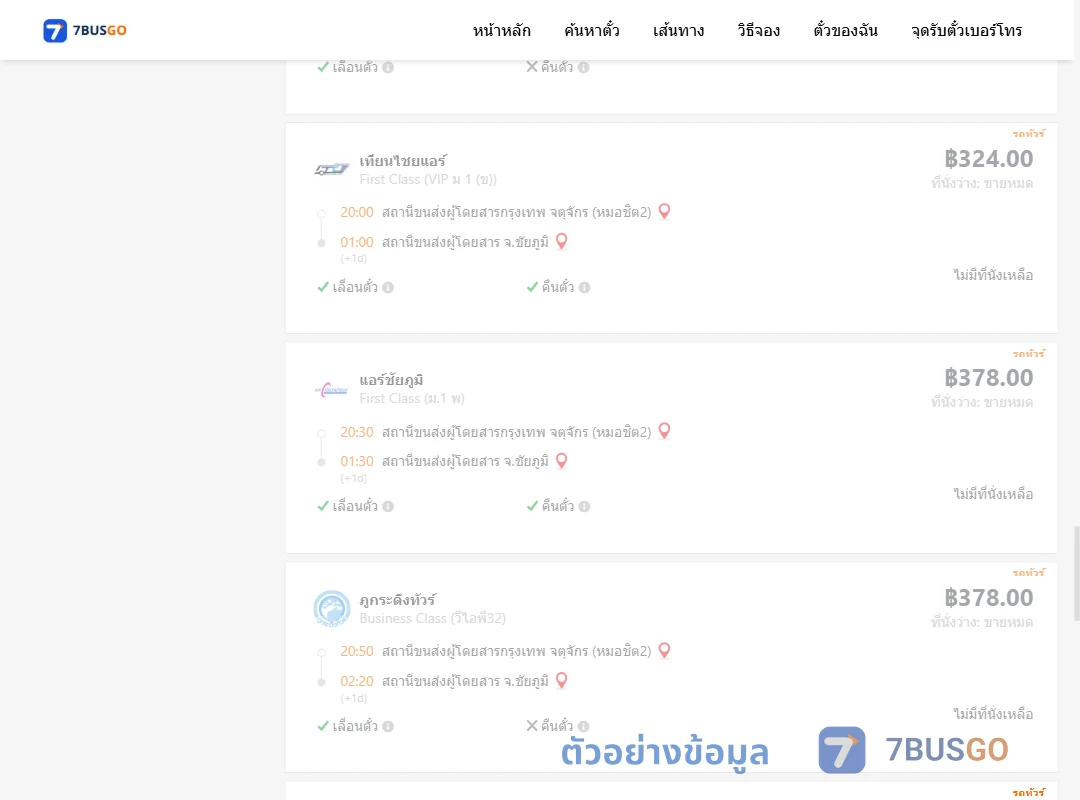Open map pin for 01:00 arrival station
This screenshot has height=800, width=1080.
(x=561, y=241)
